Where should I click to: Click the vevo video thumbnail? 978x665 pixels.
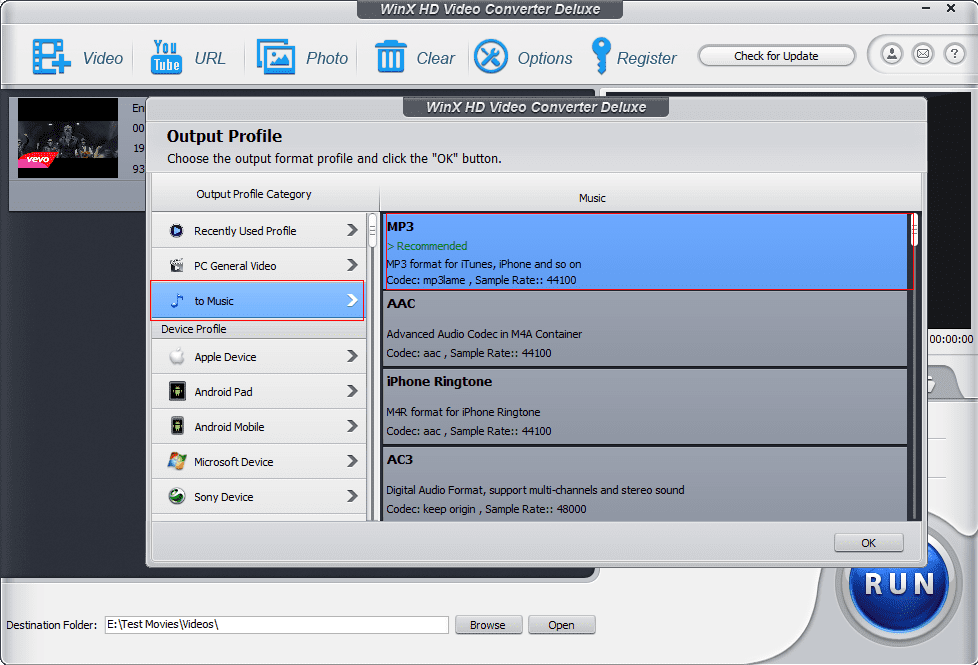68,138
